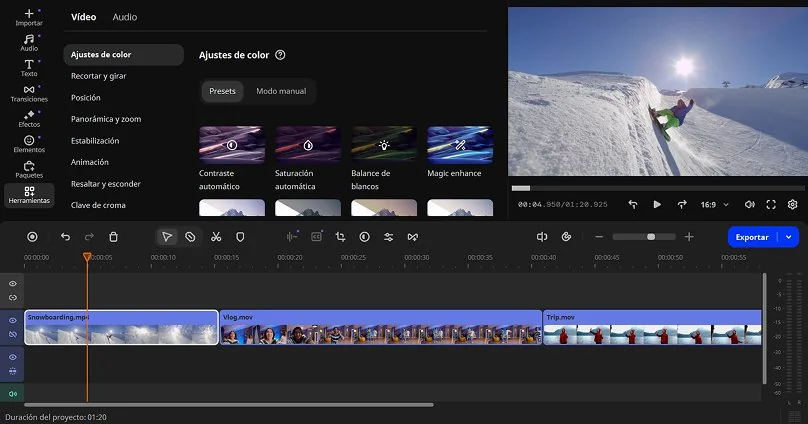
Task: Hide the Snowboarding video track with eye icon
Action: tap(13, 320)
